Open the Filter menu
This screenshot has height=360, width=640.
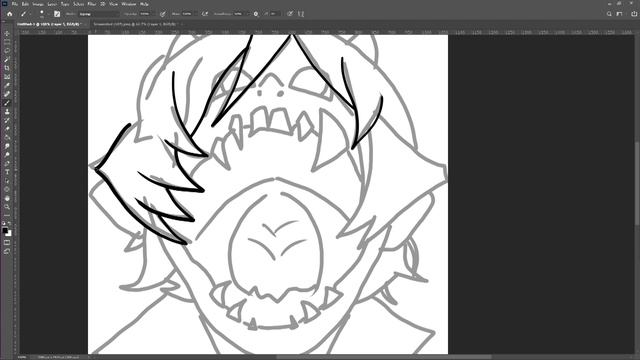(92, 4)
